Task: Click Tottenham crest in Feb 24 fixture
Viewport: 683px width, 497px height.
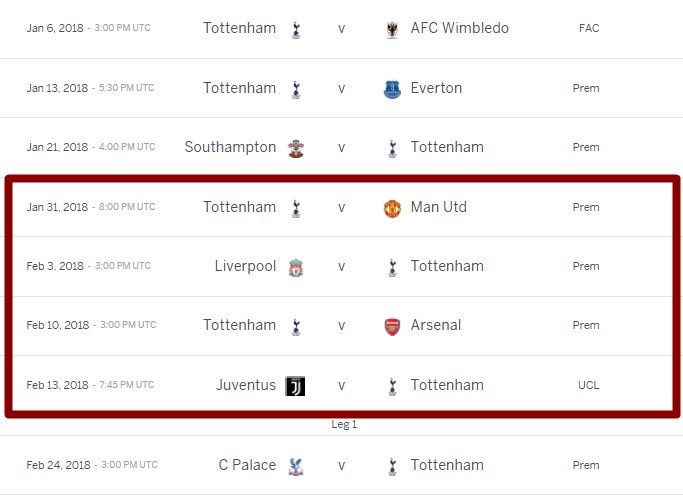Action: point(392,466)
